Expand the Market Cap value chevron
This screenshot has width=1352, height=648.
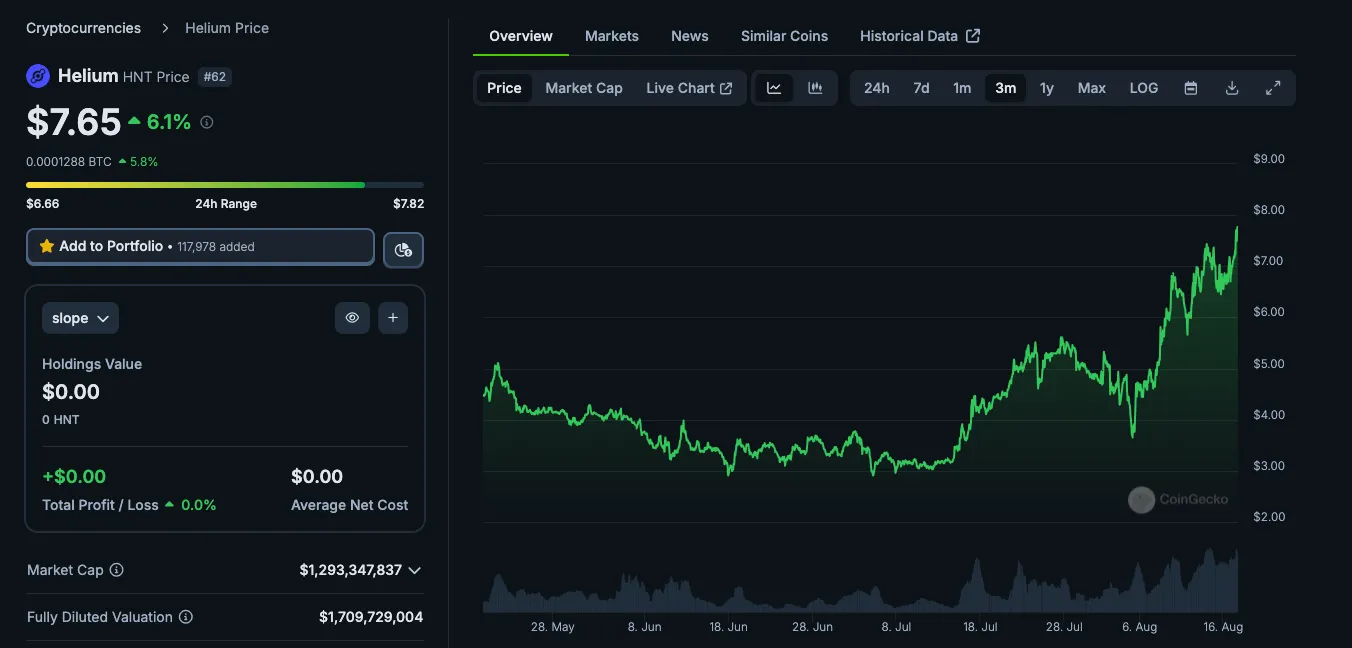pos(414,570)
